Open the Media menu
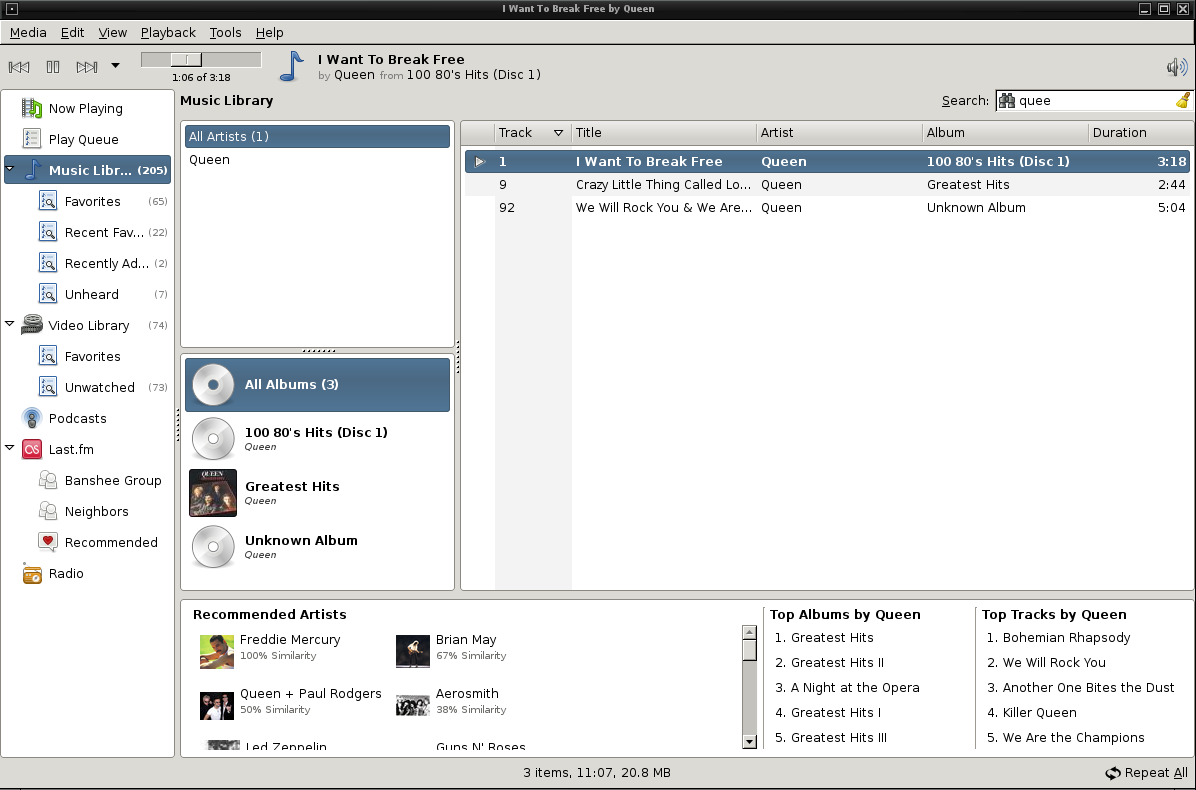Viewport: 1196px width, 790px height. click(28, 33)
